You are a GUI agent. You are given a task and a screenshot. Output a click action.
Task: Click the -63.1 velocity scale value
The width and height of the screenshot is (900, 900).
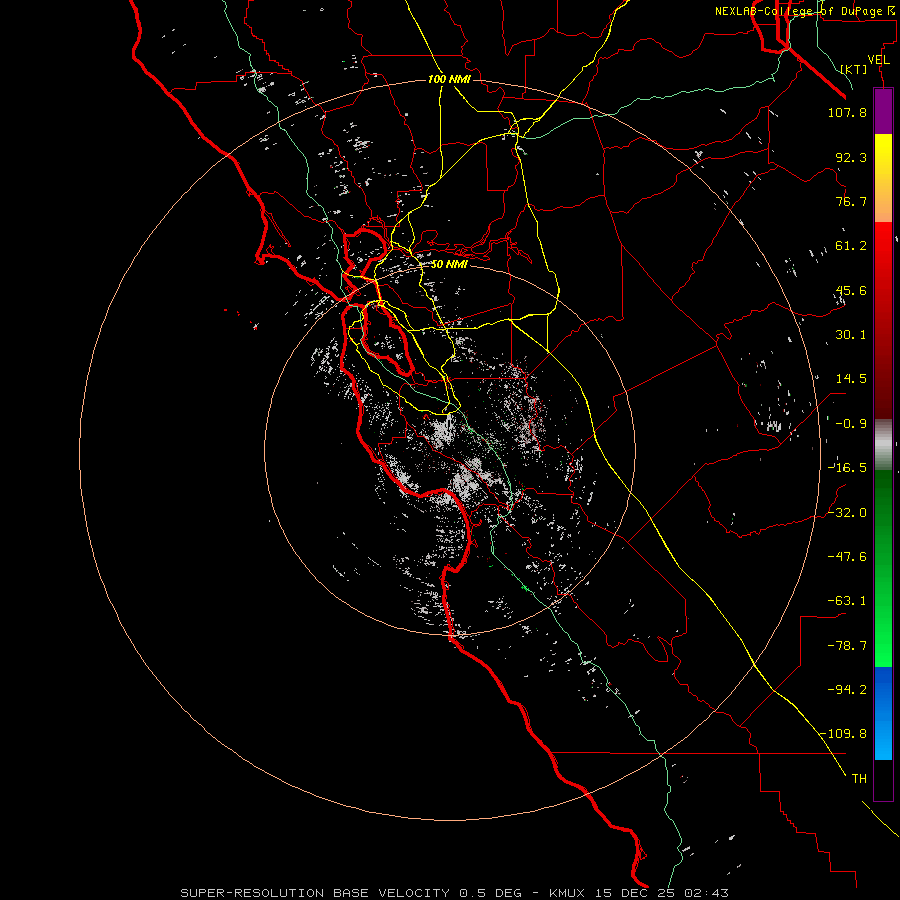847,601
